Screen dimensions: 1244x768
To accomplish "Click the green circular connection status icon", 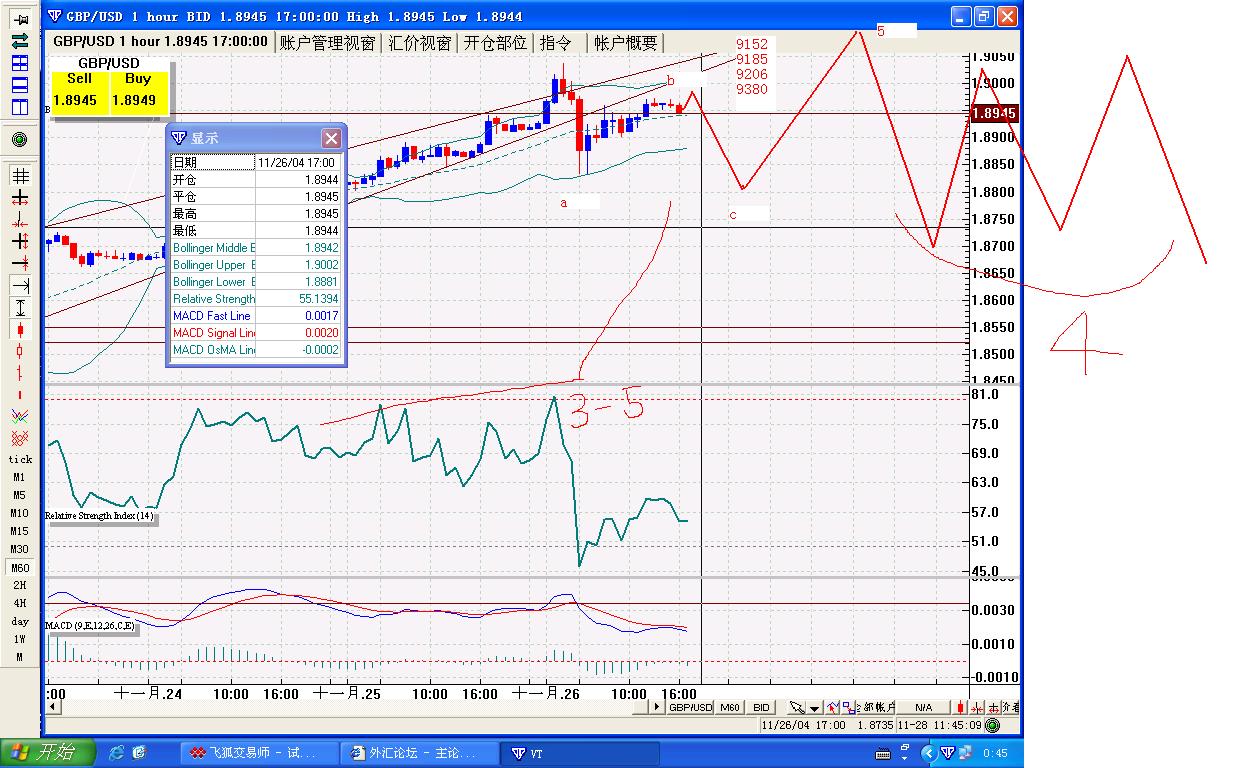I will click(20, 139).
